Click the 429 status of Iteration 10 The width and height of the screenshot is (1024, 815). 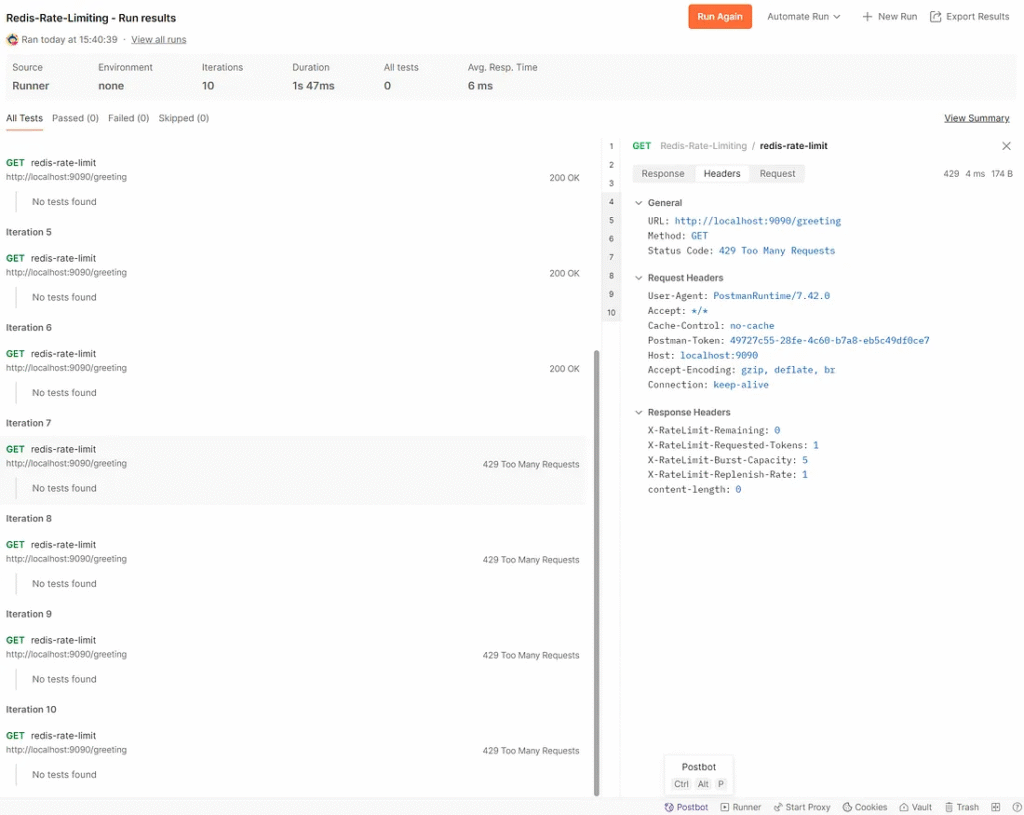(x=530, y=751)
